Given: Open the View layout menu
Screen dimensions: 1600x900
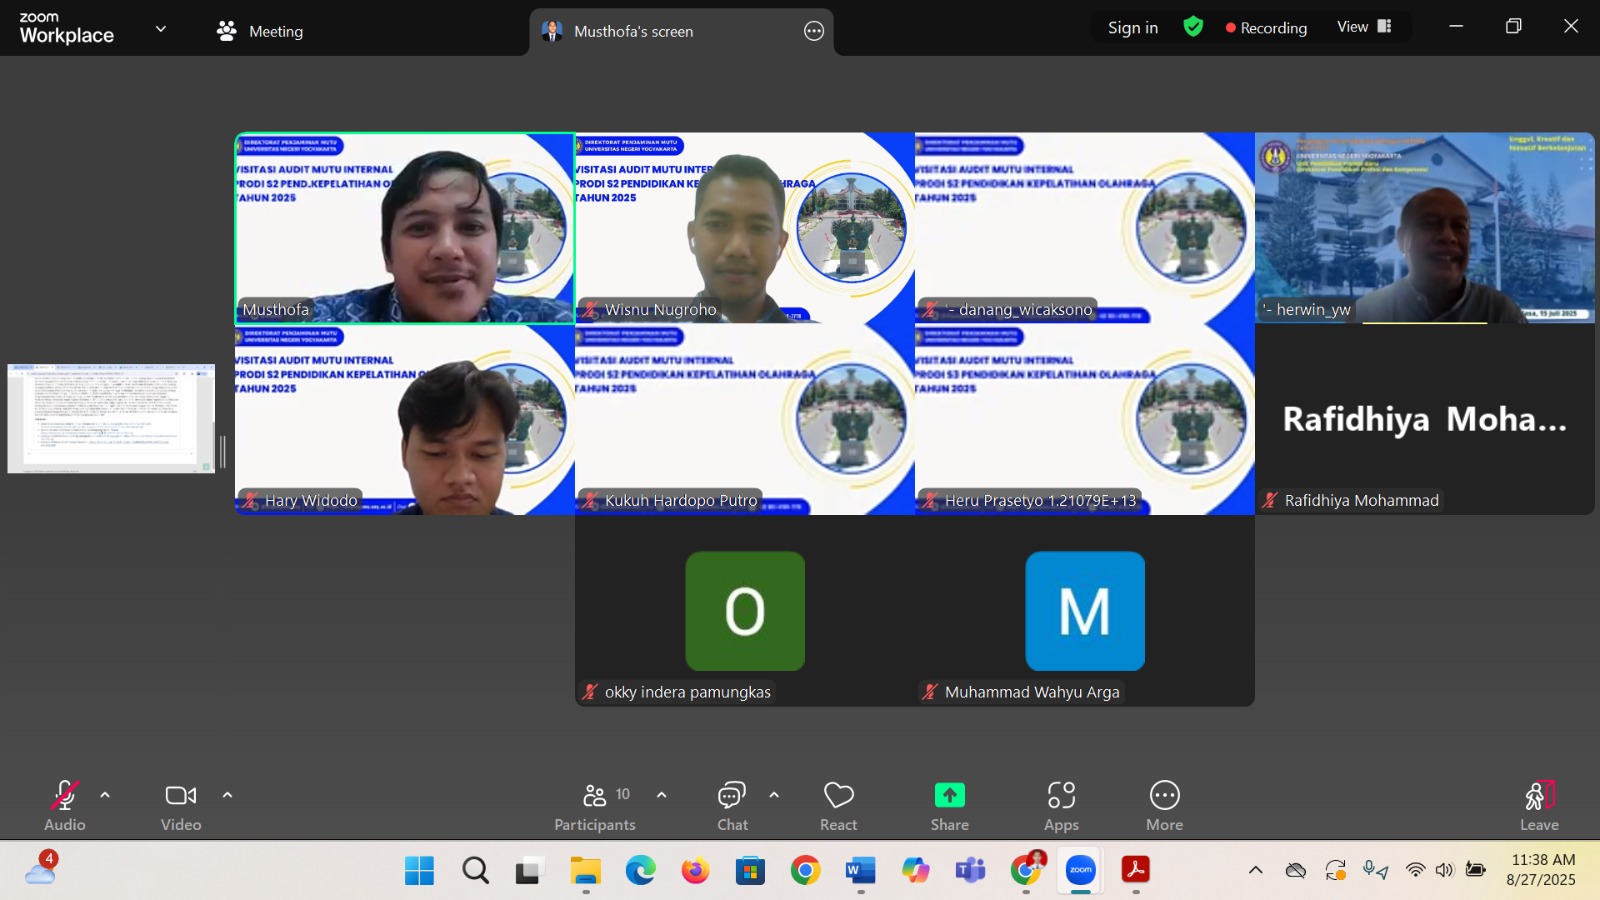Looking at the screenshot, I should coord(1364,27).
